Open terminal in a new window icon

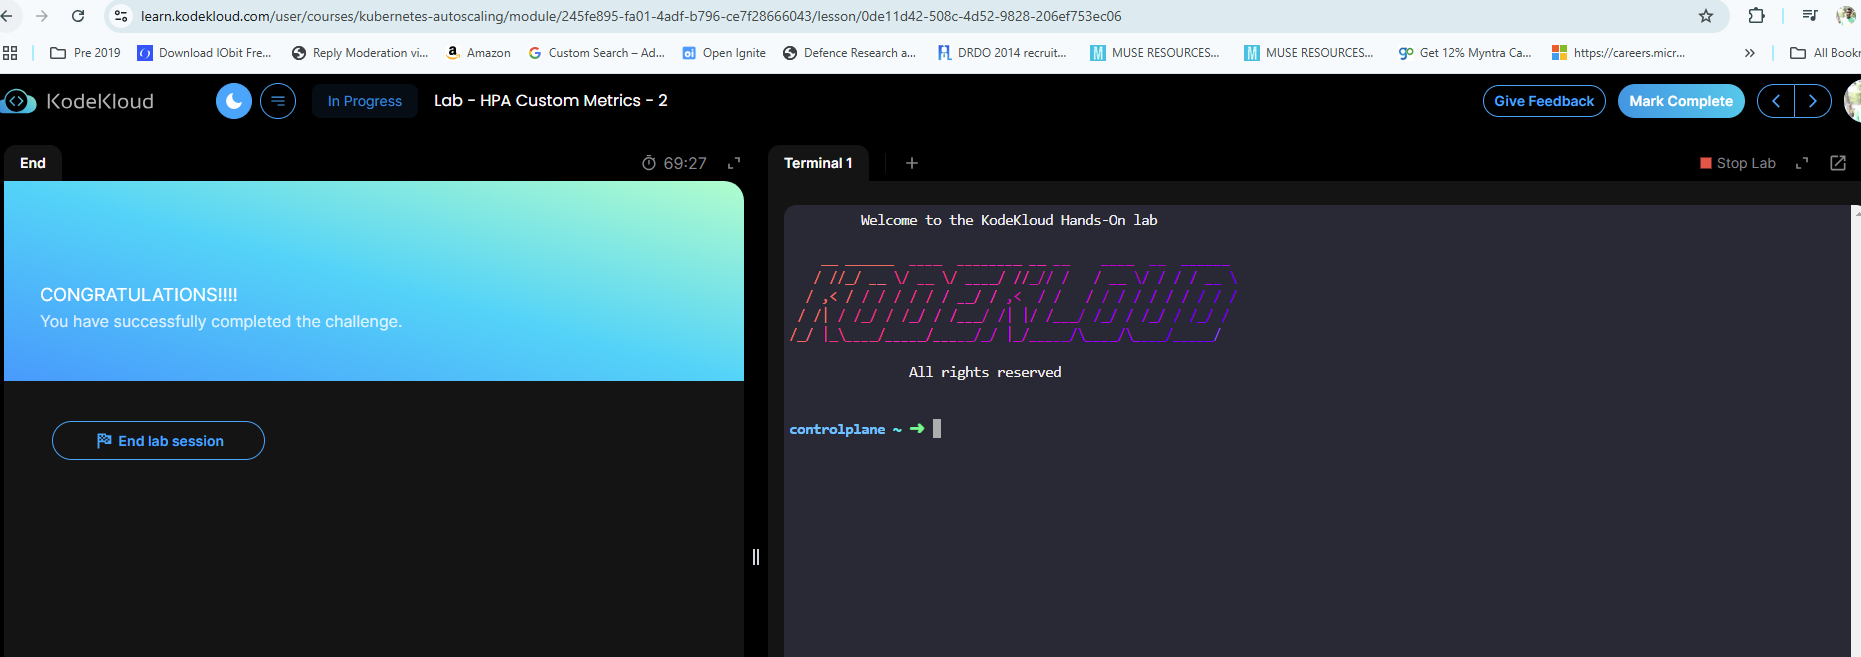point(1838,163)
